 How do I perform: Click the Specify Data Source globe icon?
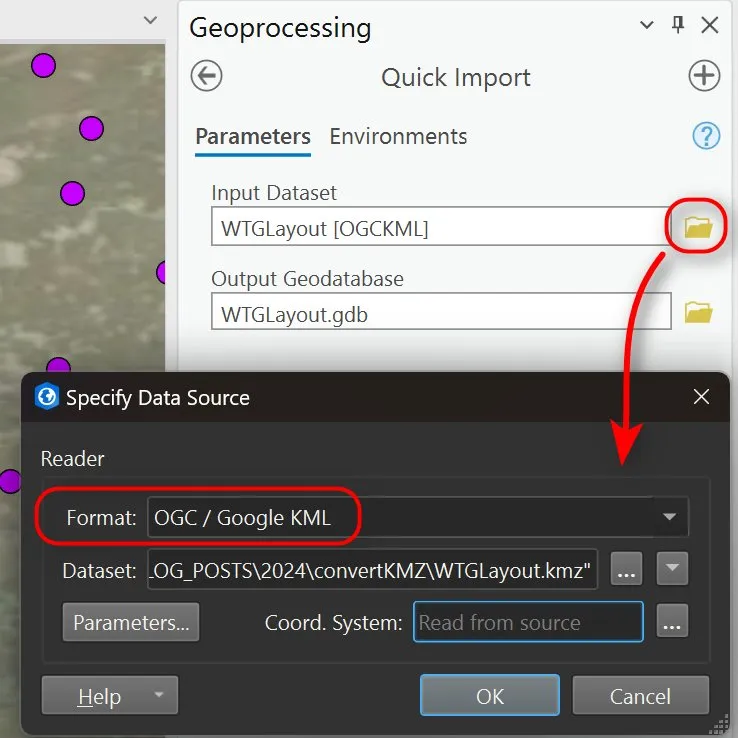click(x=46, y=396)
